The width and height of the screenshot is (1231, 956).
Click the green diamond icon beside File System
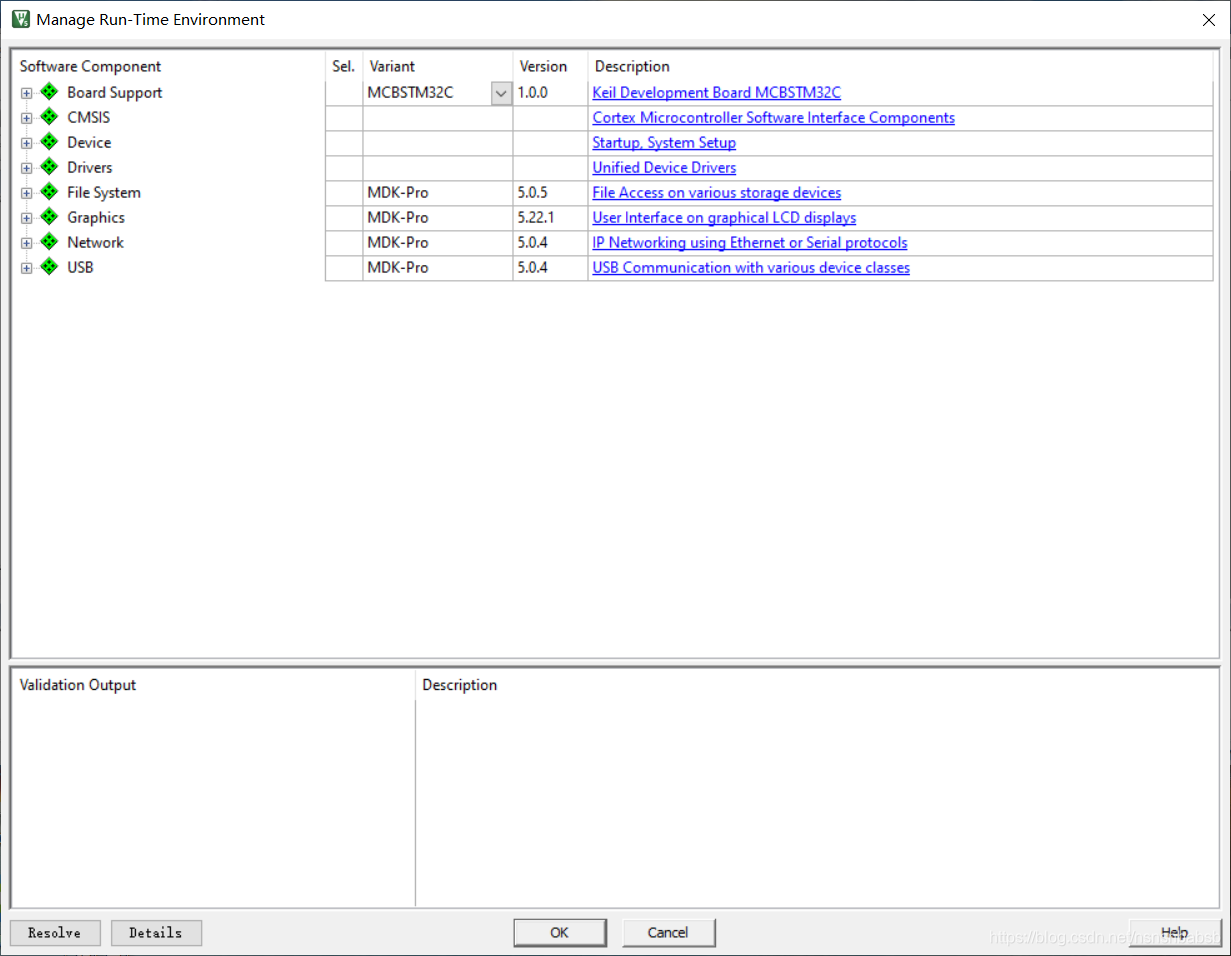coord(50,192)
